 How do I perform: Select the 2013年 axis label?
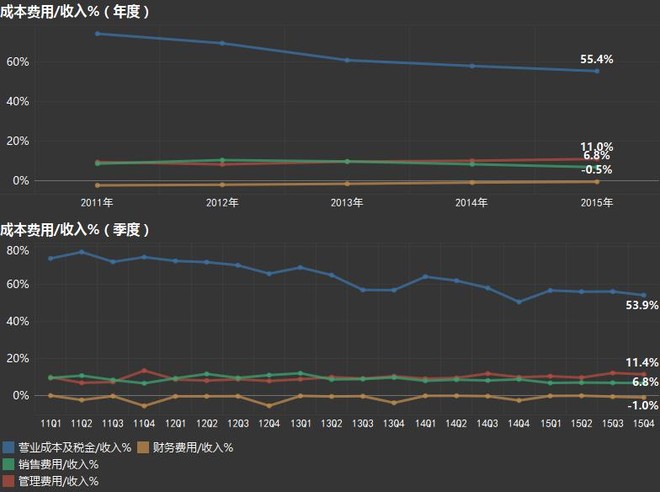[x=347, y=203]
